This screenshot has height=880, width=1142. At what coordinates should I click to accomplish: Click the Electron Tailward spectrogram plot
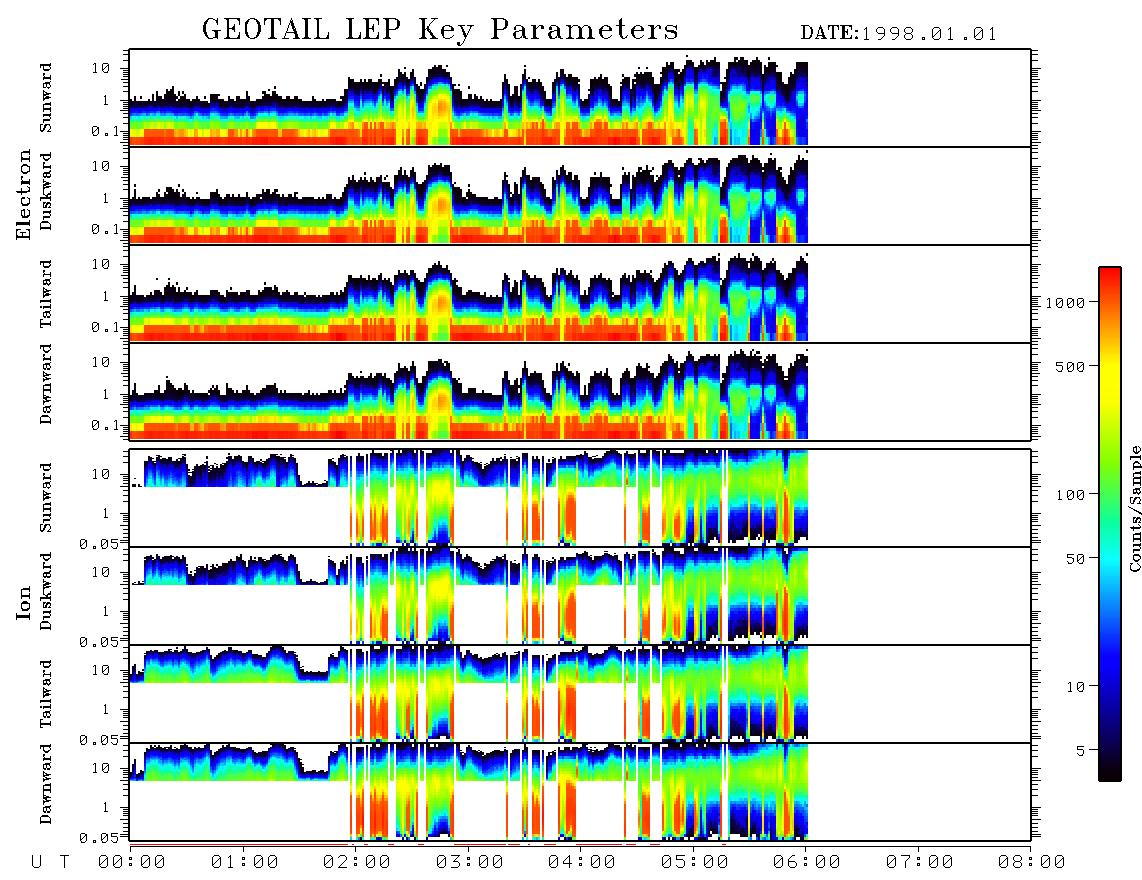click(580, 294)
